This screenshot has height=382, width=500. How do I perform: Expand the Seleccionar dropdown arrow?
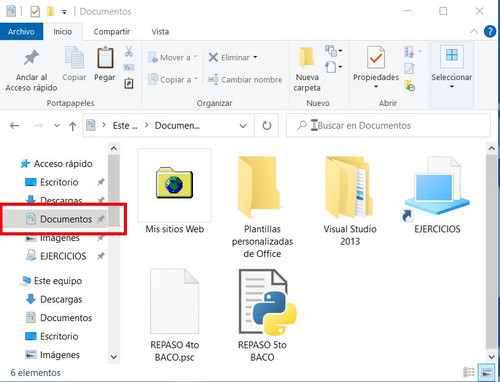(x=452, y=87)
